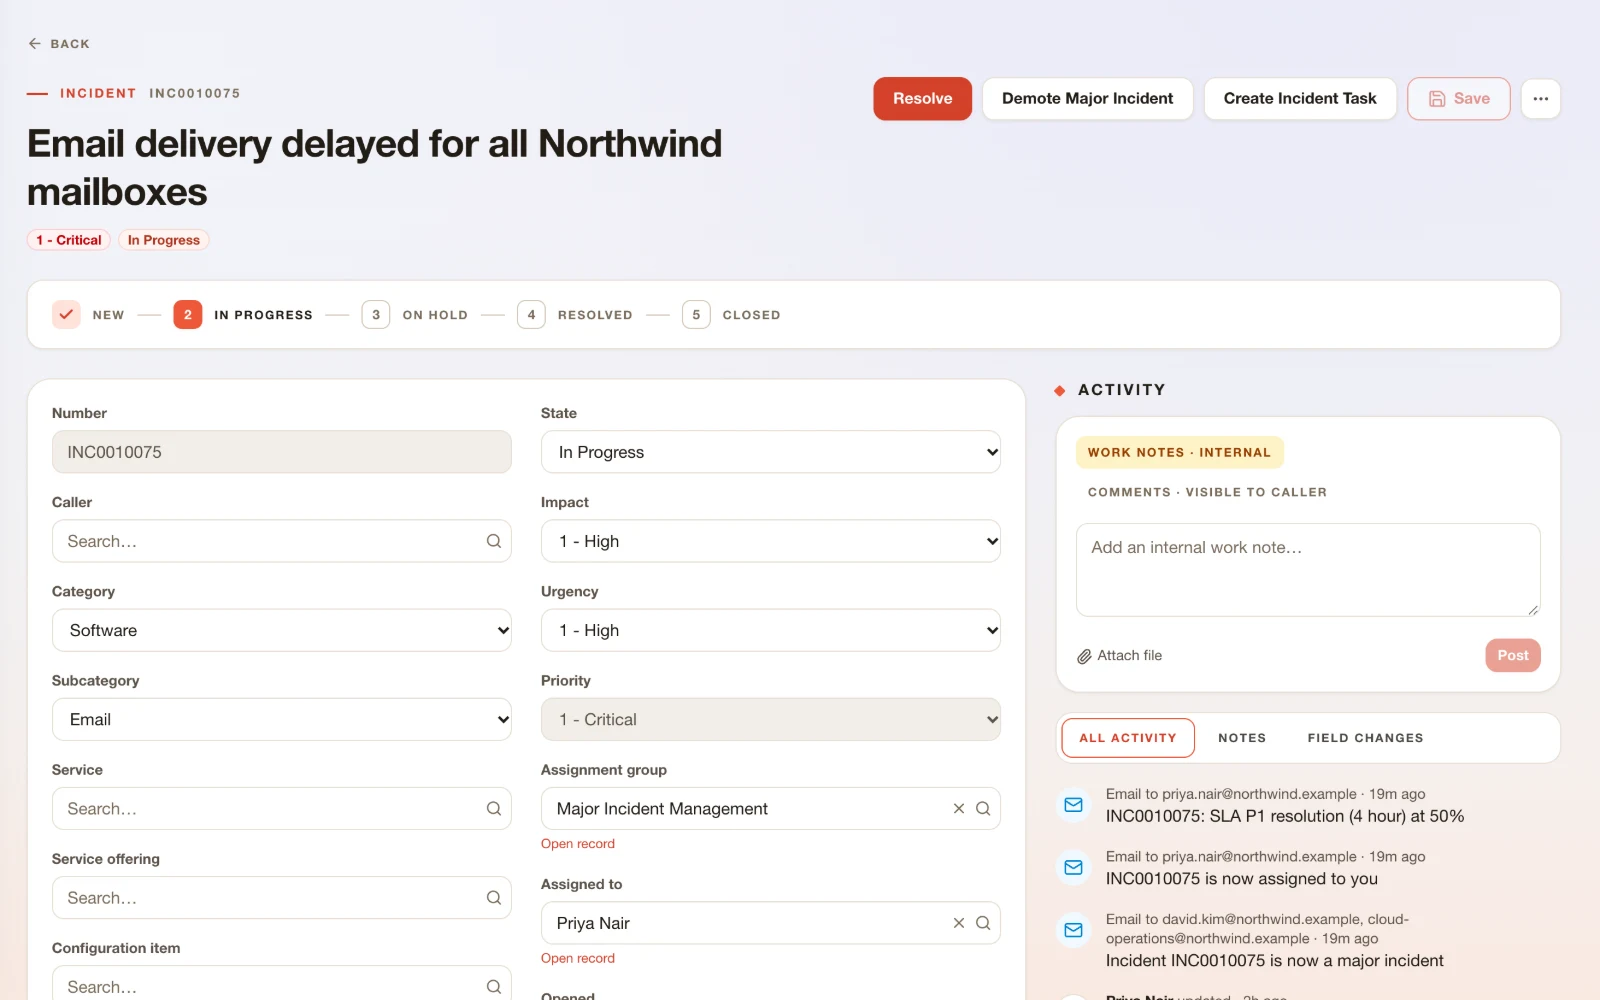The width and height of the screenshot is (1600, 1000).
Task: Click the Resolve button
Action: pos(922,99)
